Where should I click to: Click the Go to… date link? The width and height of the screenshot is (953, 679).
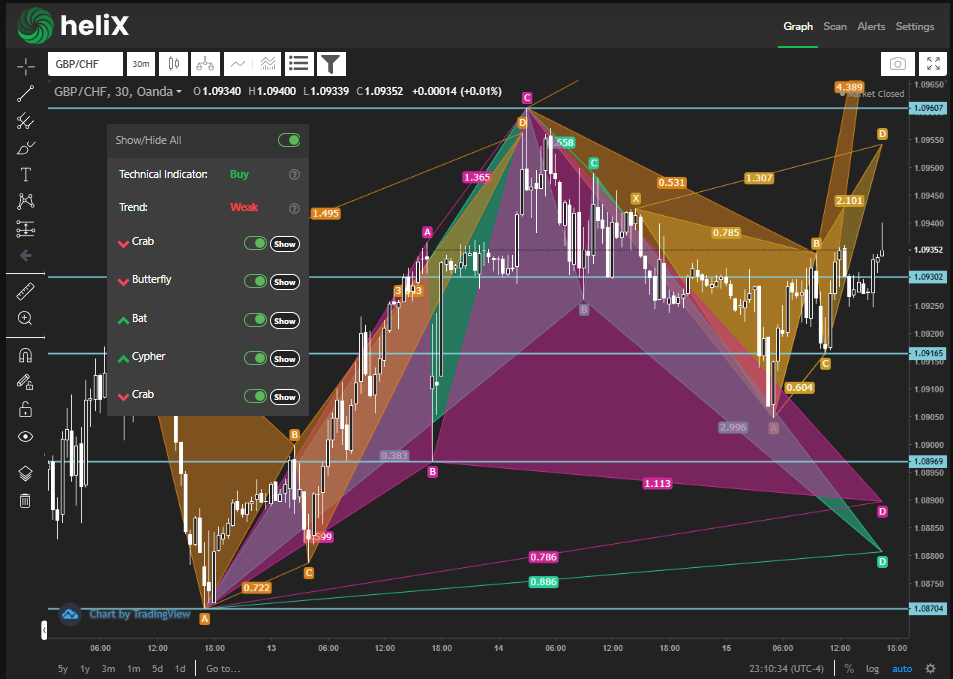click(x=223, y=668)
